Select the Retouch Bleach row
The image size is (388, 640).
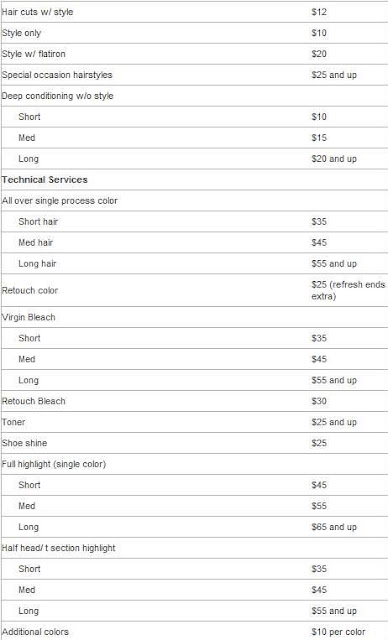[x=195, y=401]
